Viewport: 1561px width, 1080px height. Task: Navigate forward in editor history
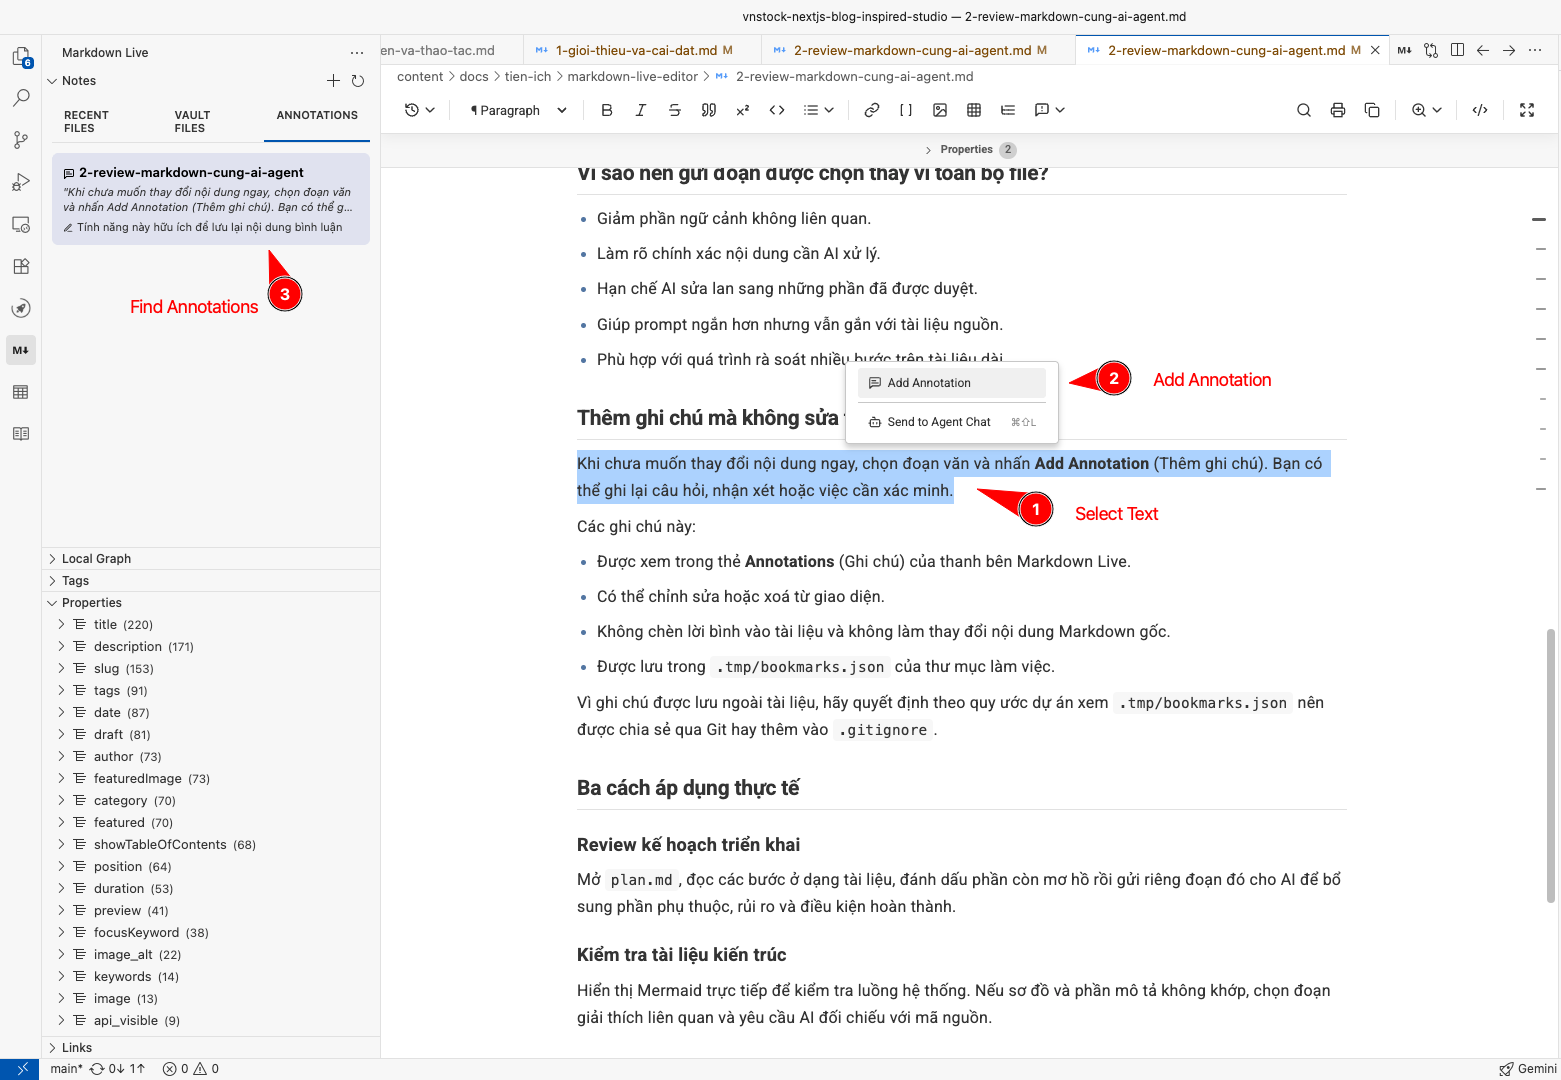tap(1509, 50)
